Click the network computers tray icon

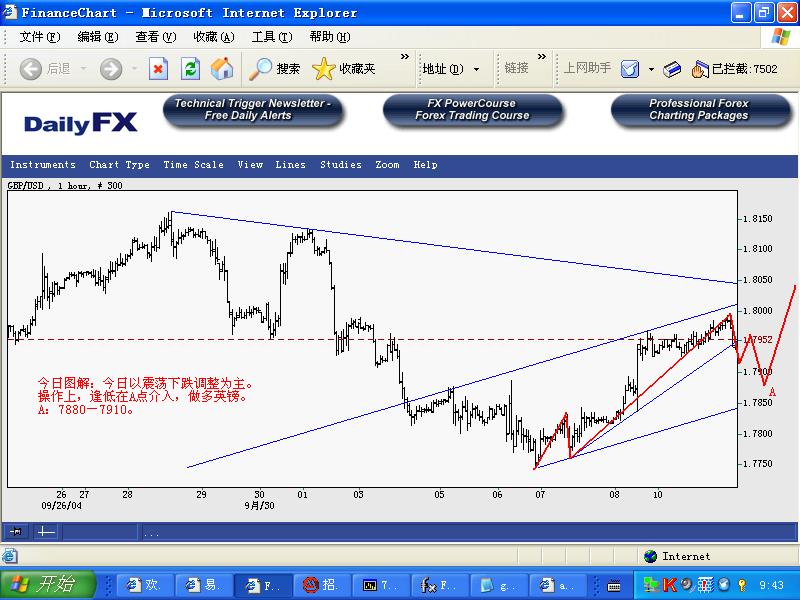(651, 585)
